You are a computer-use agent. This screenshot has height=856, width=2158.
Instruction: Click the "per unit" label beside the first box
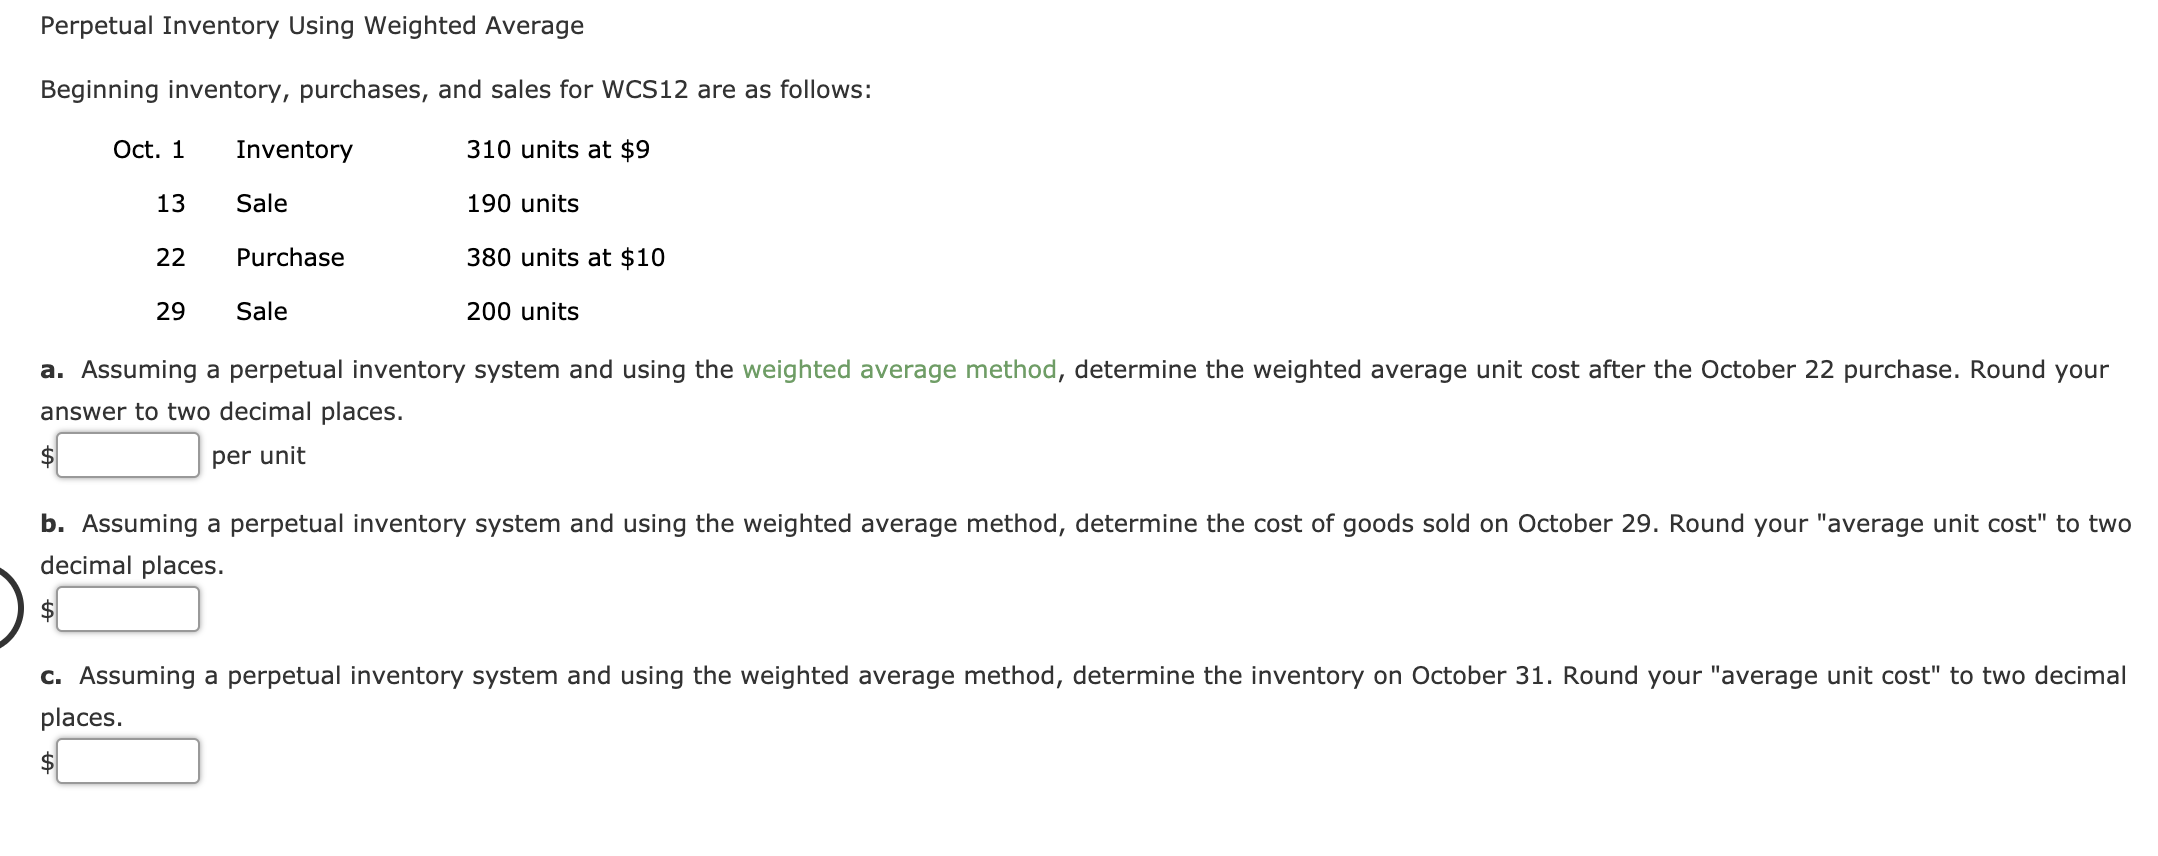257,456
